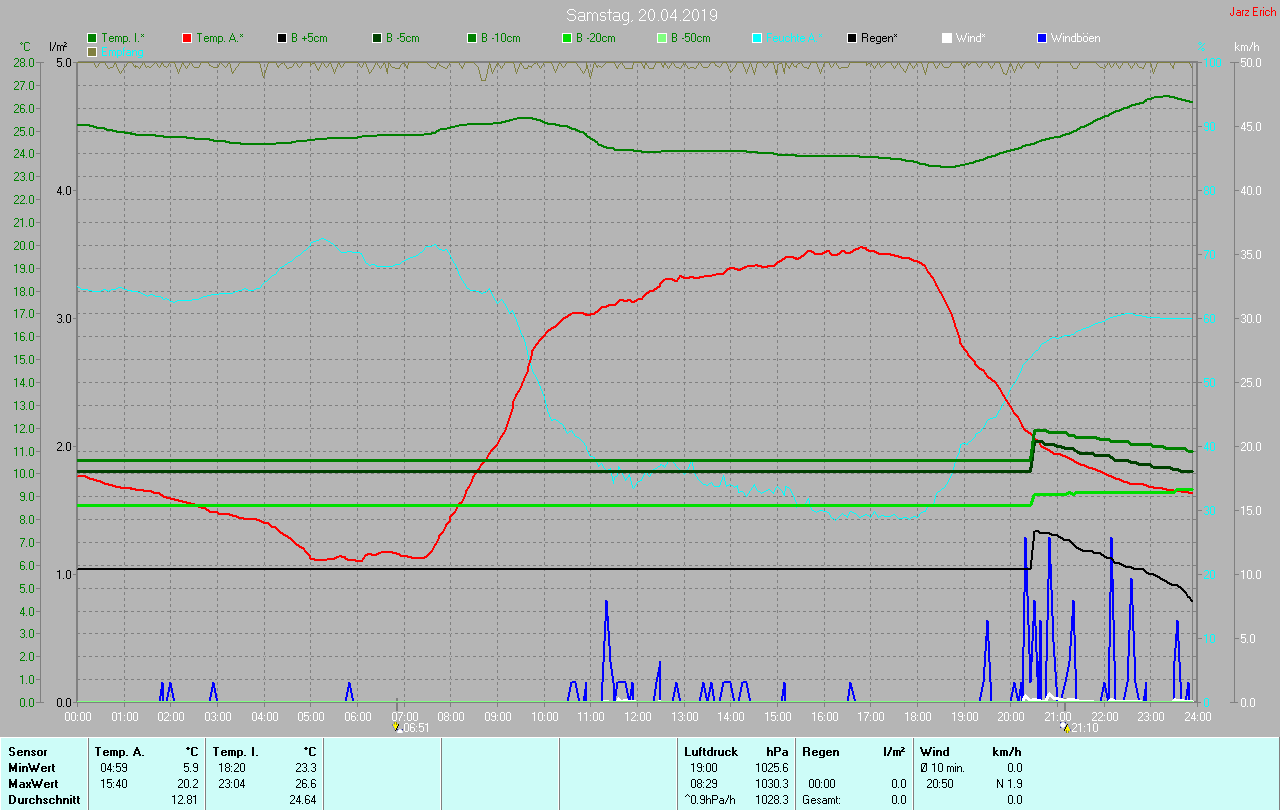The width and height of the screenshot is (1280, 810).
Task: Click the B +5cm legend label
Action: [x=309, y=38]
